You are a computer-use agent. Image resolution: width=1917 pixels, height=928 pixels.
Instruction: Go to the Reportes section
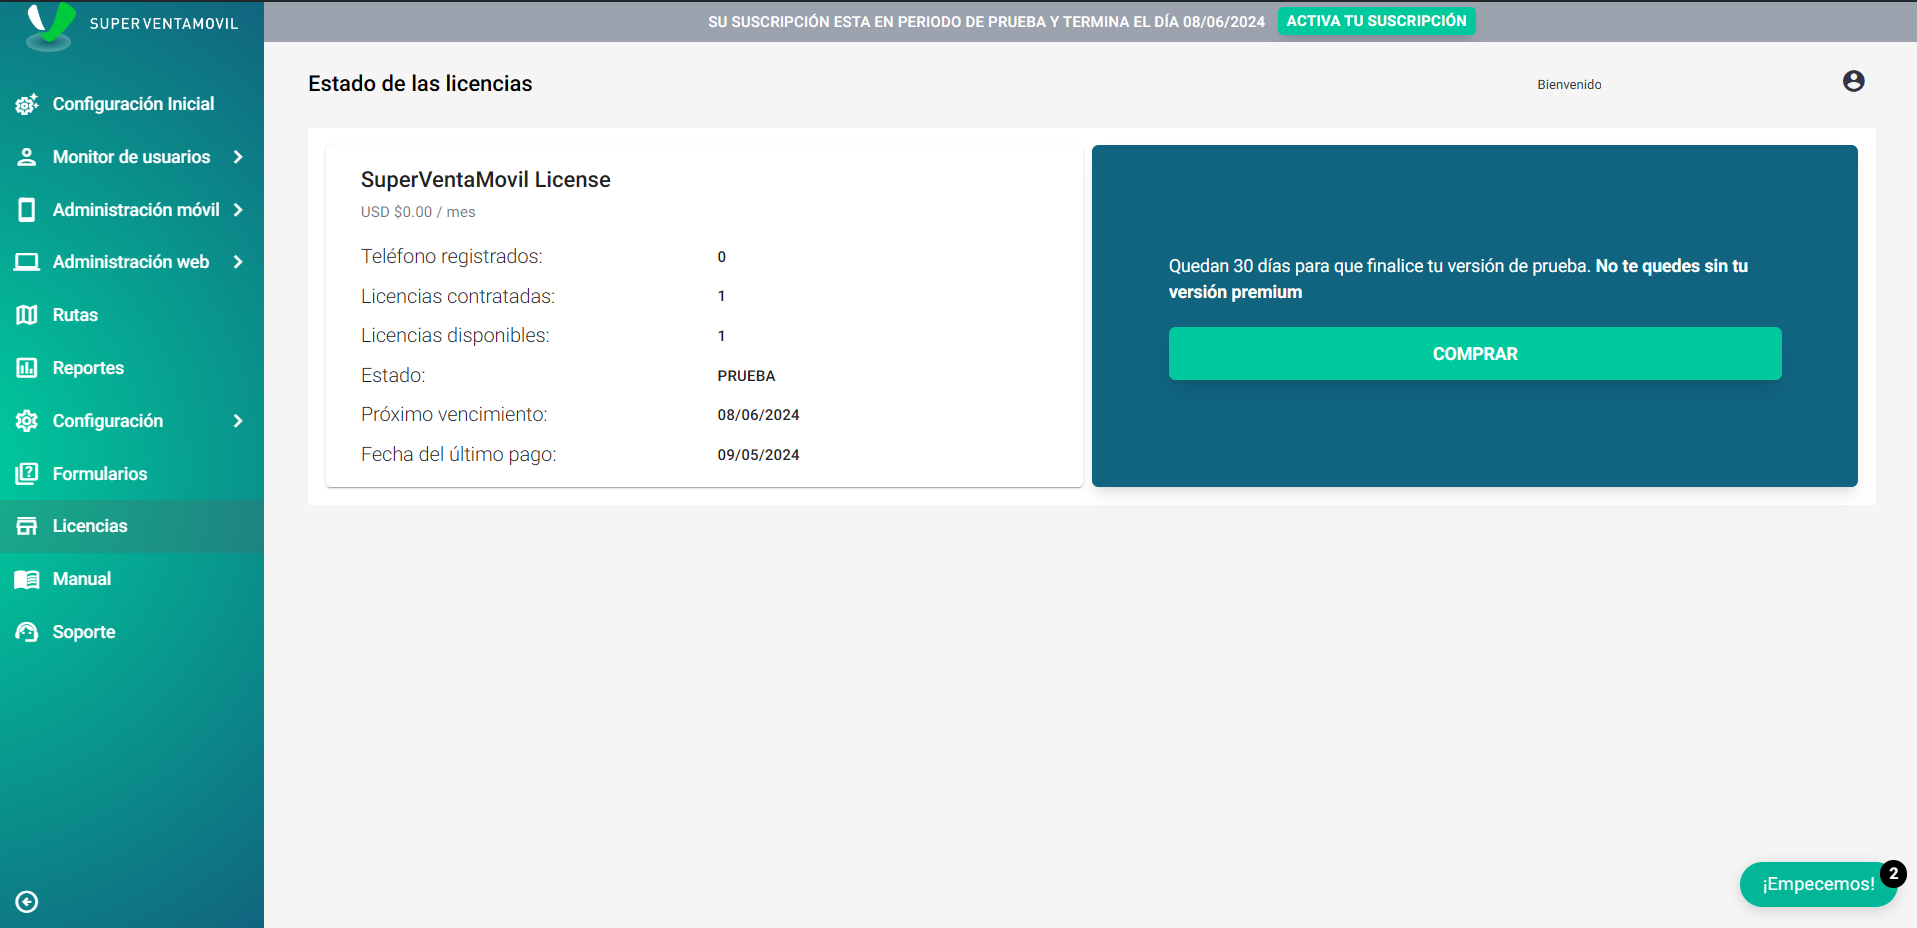132,368
